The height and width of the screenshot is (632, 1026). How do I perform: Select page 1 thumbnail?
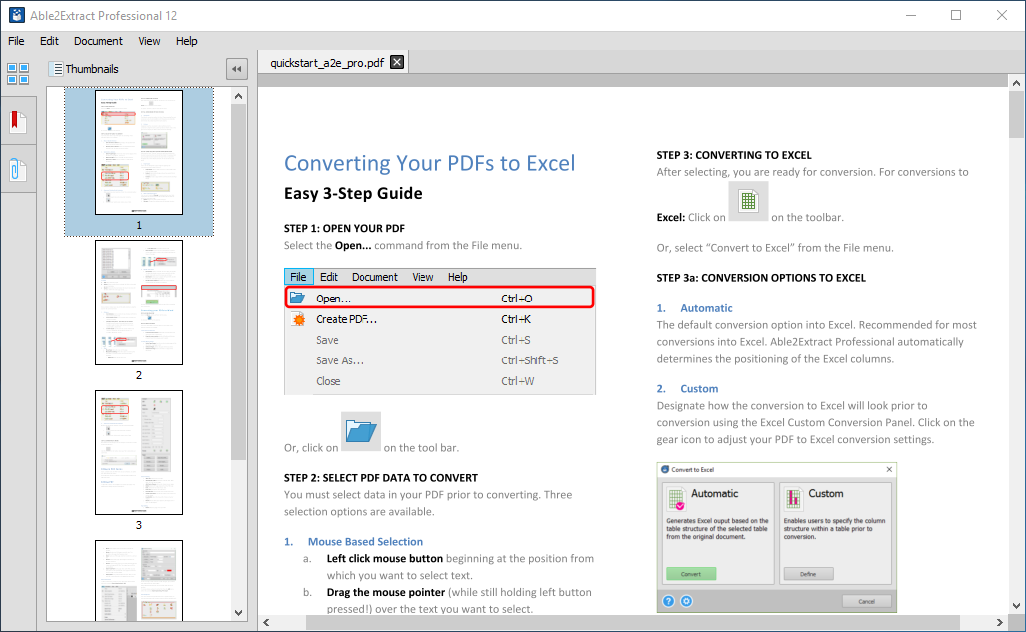(139, 152)
